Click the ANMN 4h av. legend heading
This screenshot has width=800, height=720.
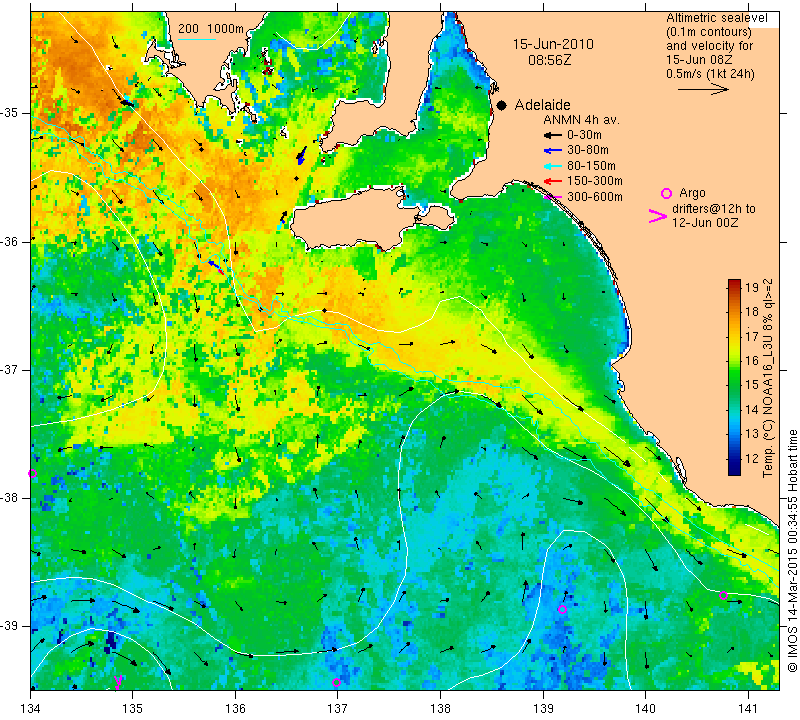tap(581, 120)
